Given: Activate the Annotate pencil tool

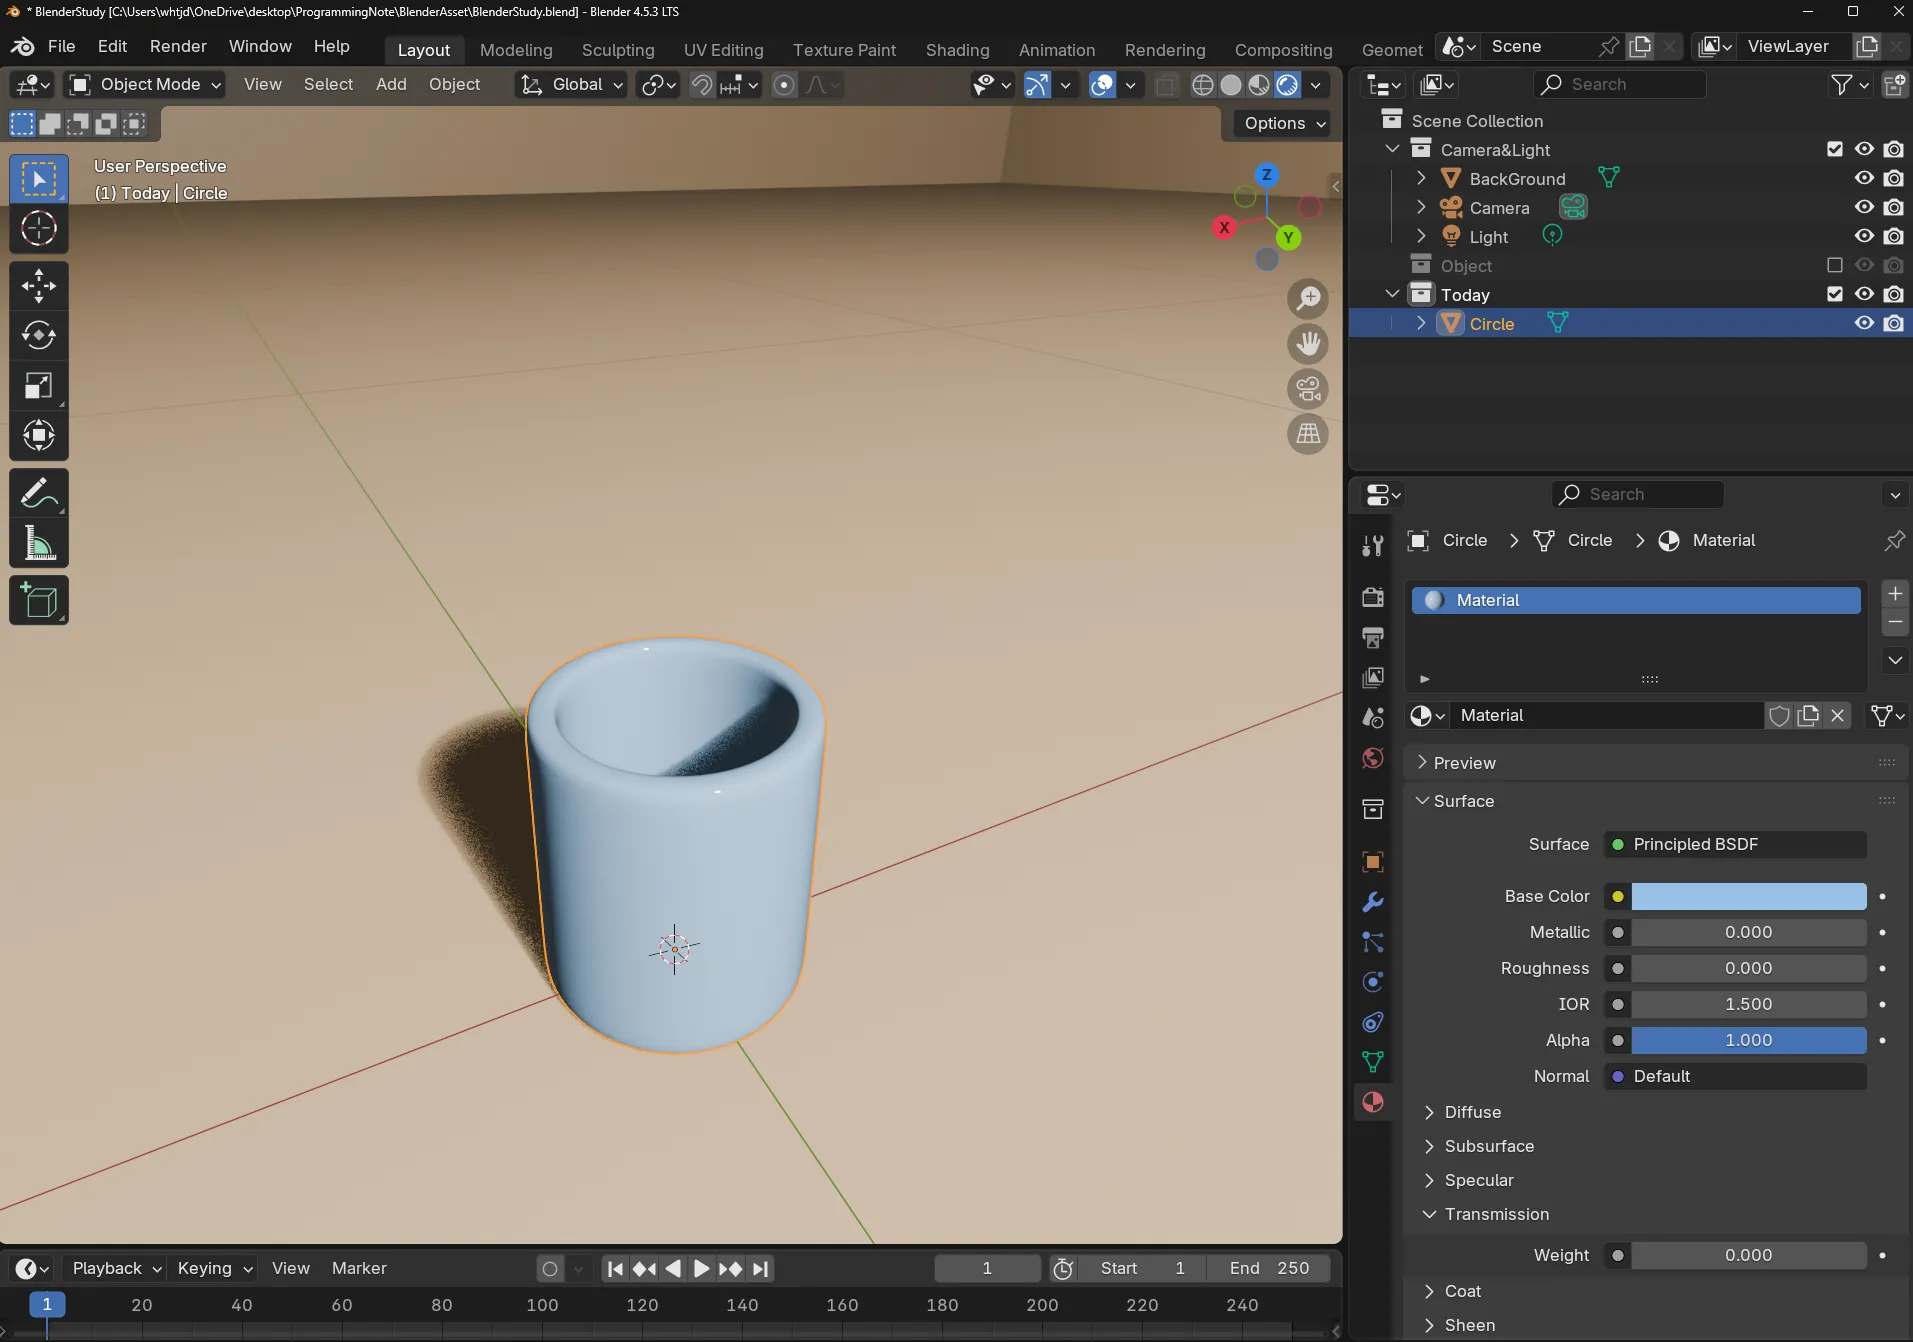Looking at the screenshot, I should tap(38, 494).
